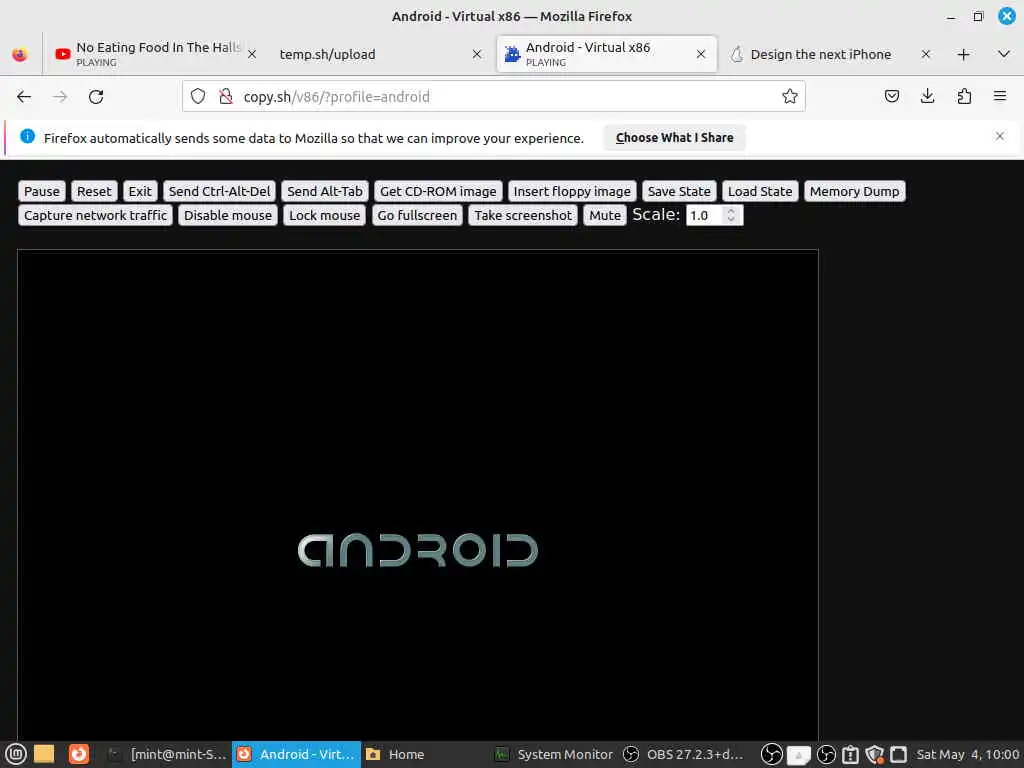
Task: Click the Firefox View icon
Action: pyautogui.click(x=20, y=54)
